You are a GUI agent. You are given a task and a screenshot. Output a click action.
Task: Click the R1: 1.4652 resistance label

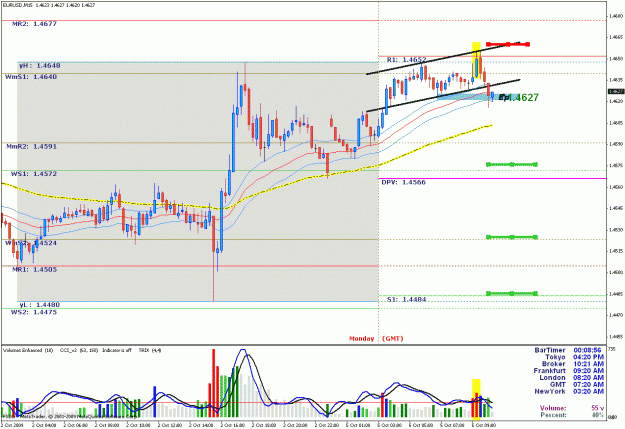pyautogui.click(x=407, y=60)
